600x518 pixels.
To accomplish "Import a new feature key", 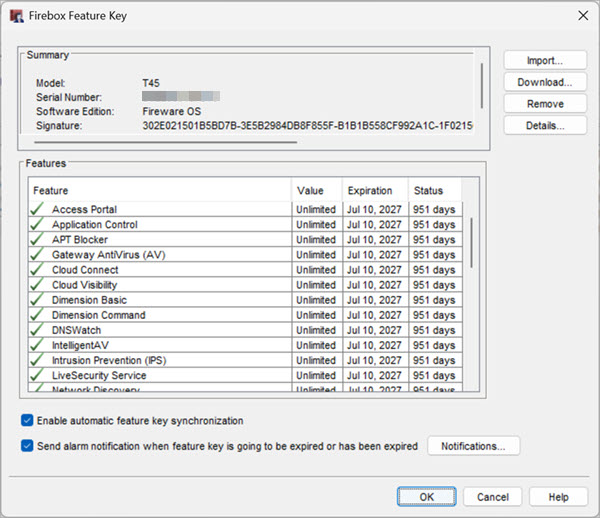I will (x=544, y=61).
